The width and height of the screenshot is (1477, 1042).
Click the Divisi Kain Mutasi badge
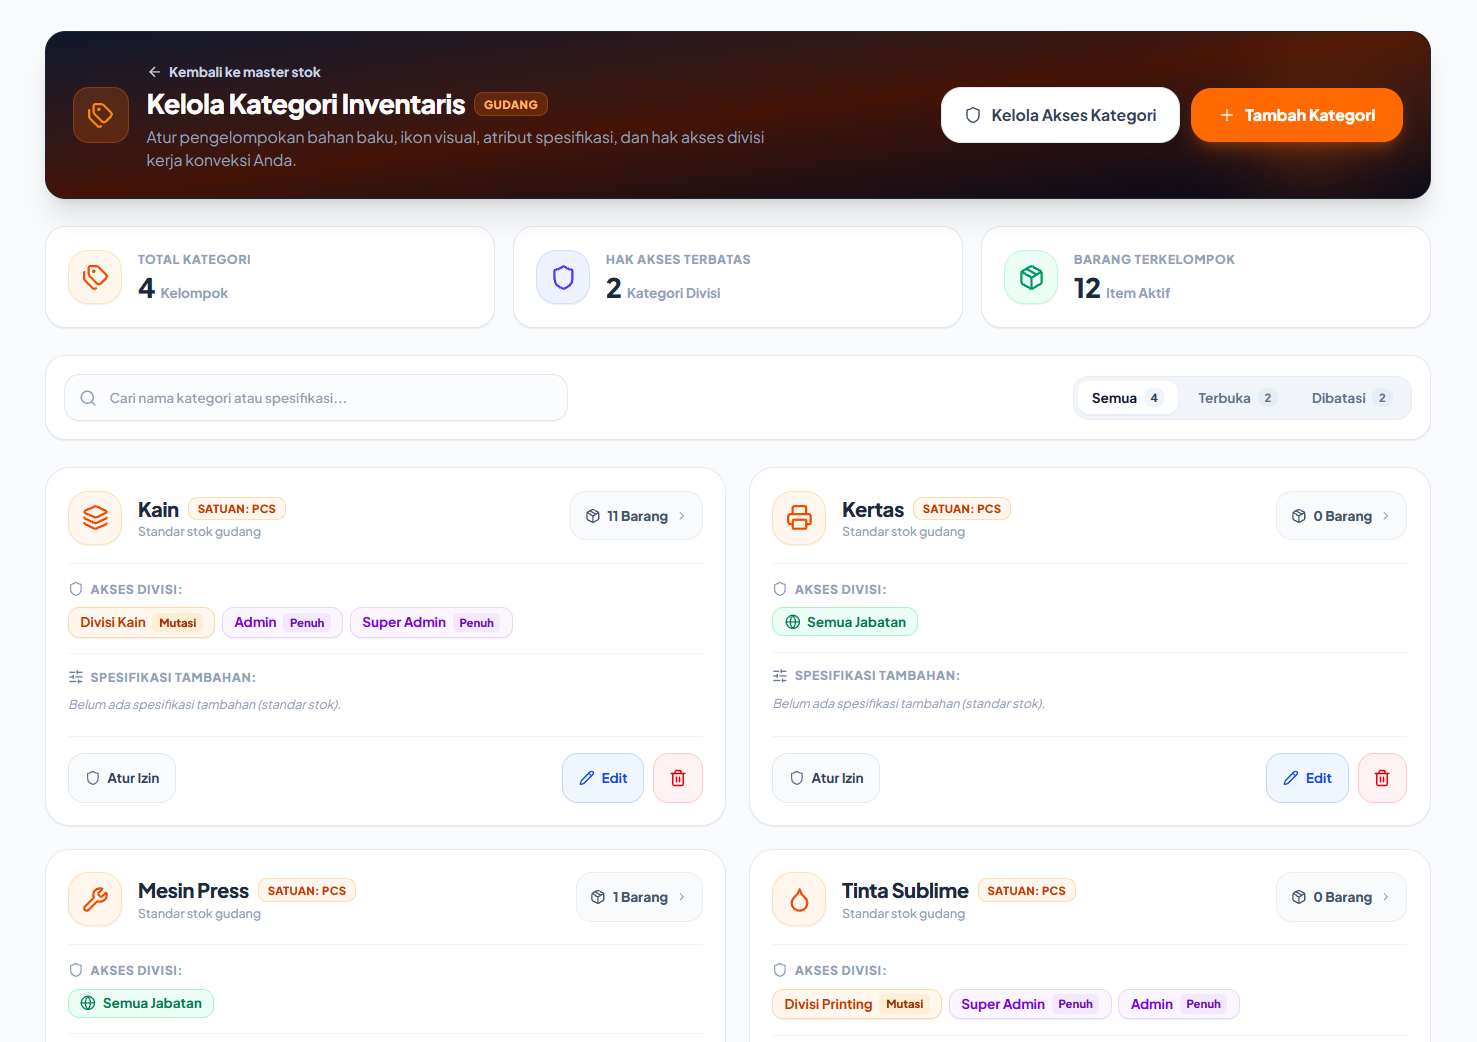tap(141, 622)
